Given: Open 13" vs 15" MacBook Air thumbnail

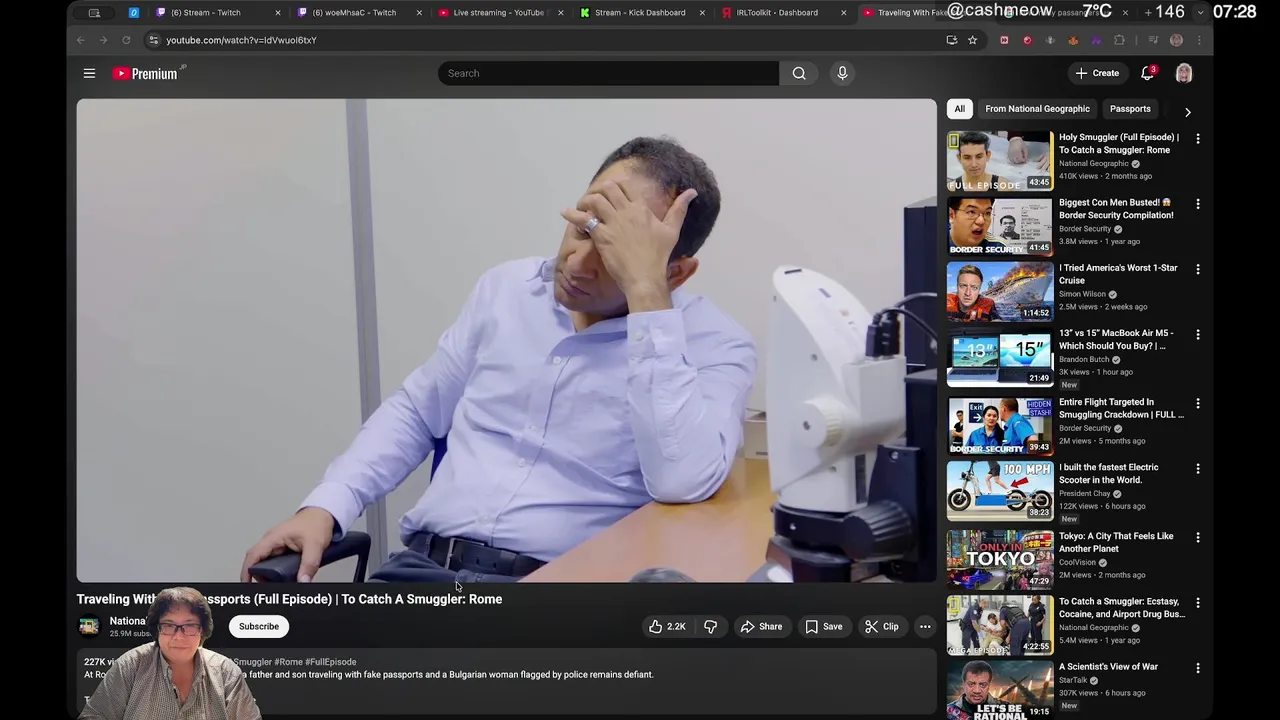Looking at the screenshot, I should pyautogui.click(x=1000, y=356).
